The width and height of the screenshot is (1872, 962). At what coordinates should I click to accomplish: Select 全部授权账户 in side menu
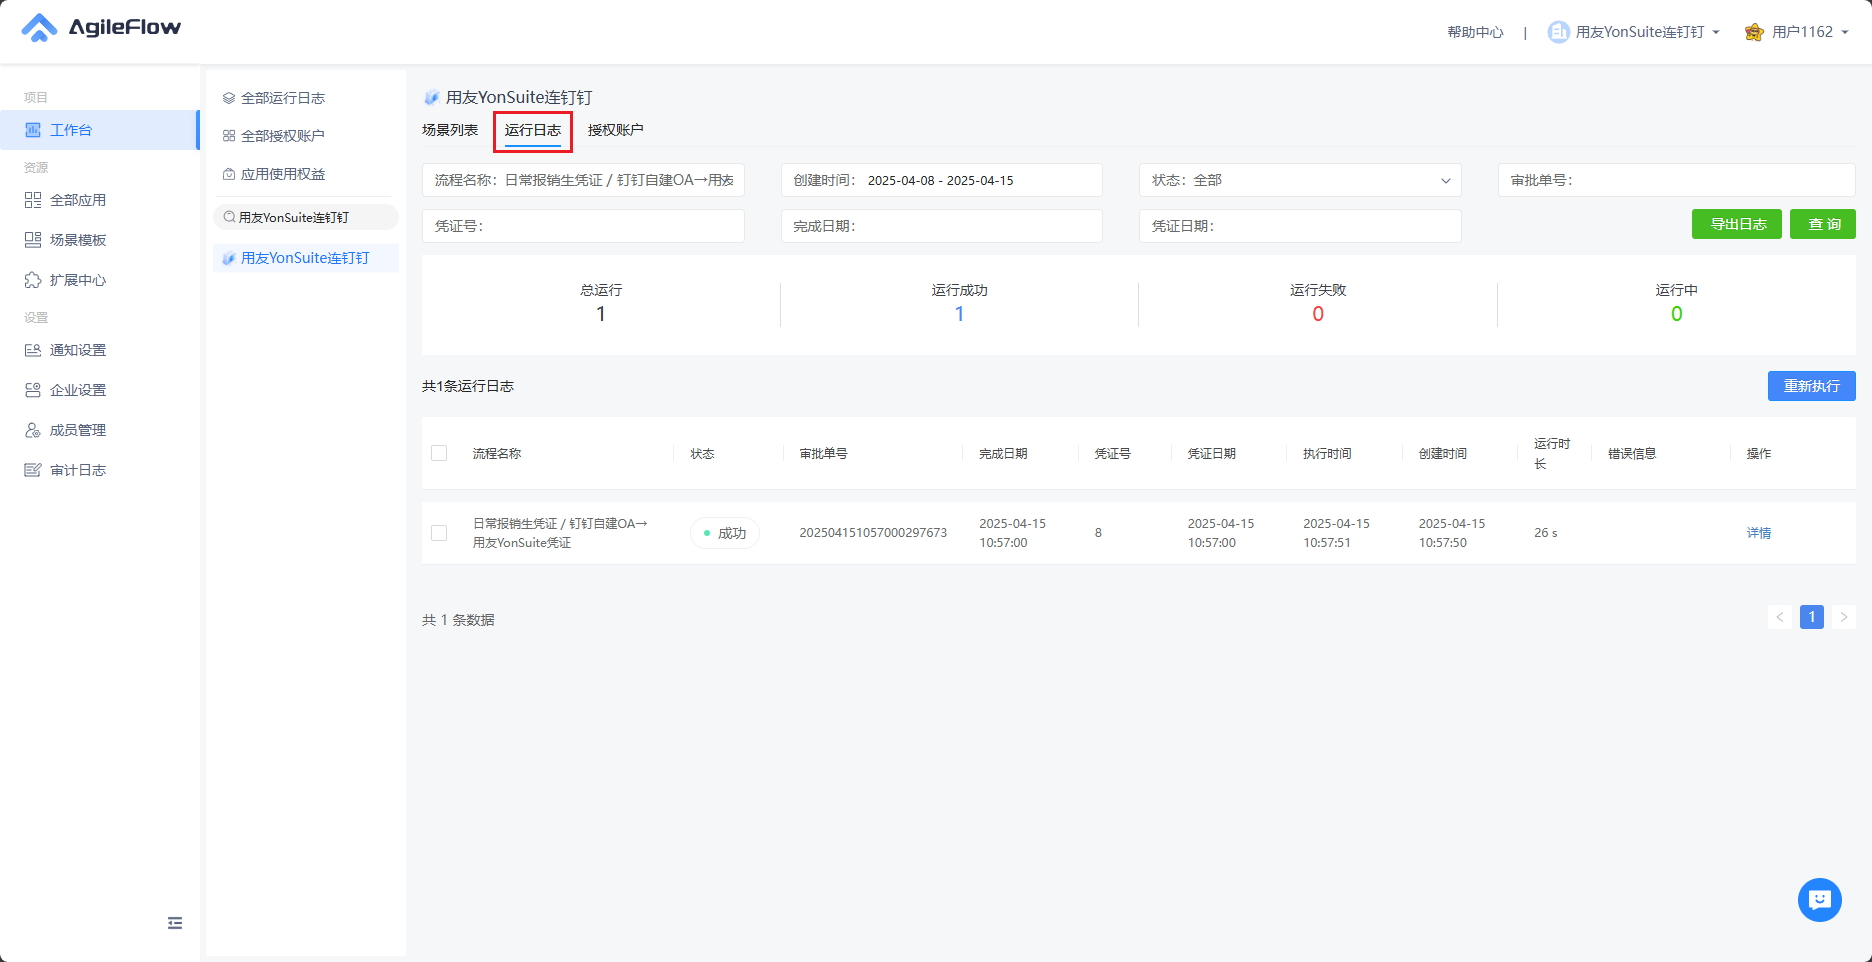click(283, 136)
